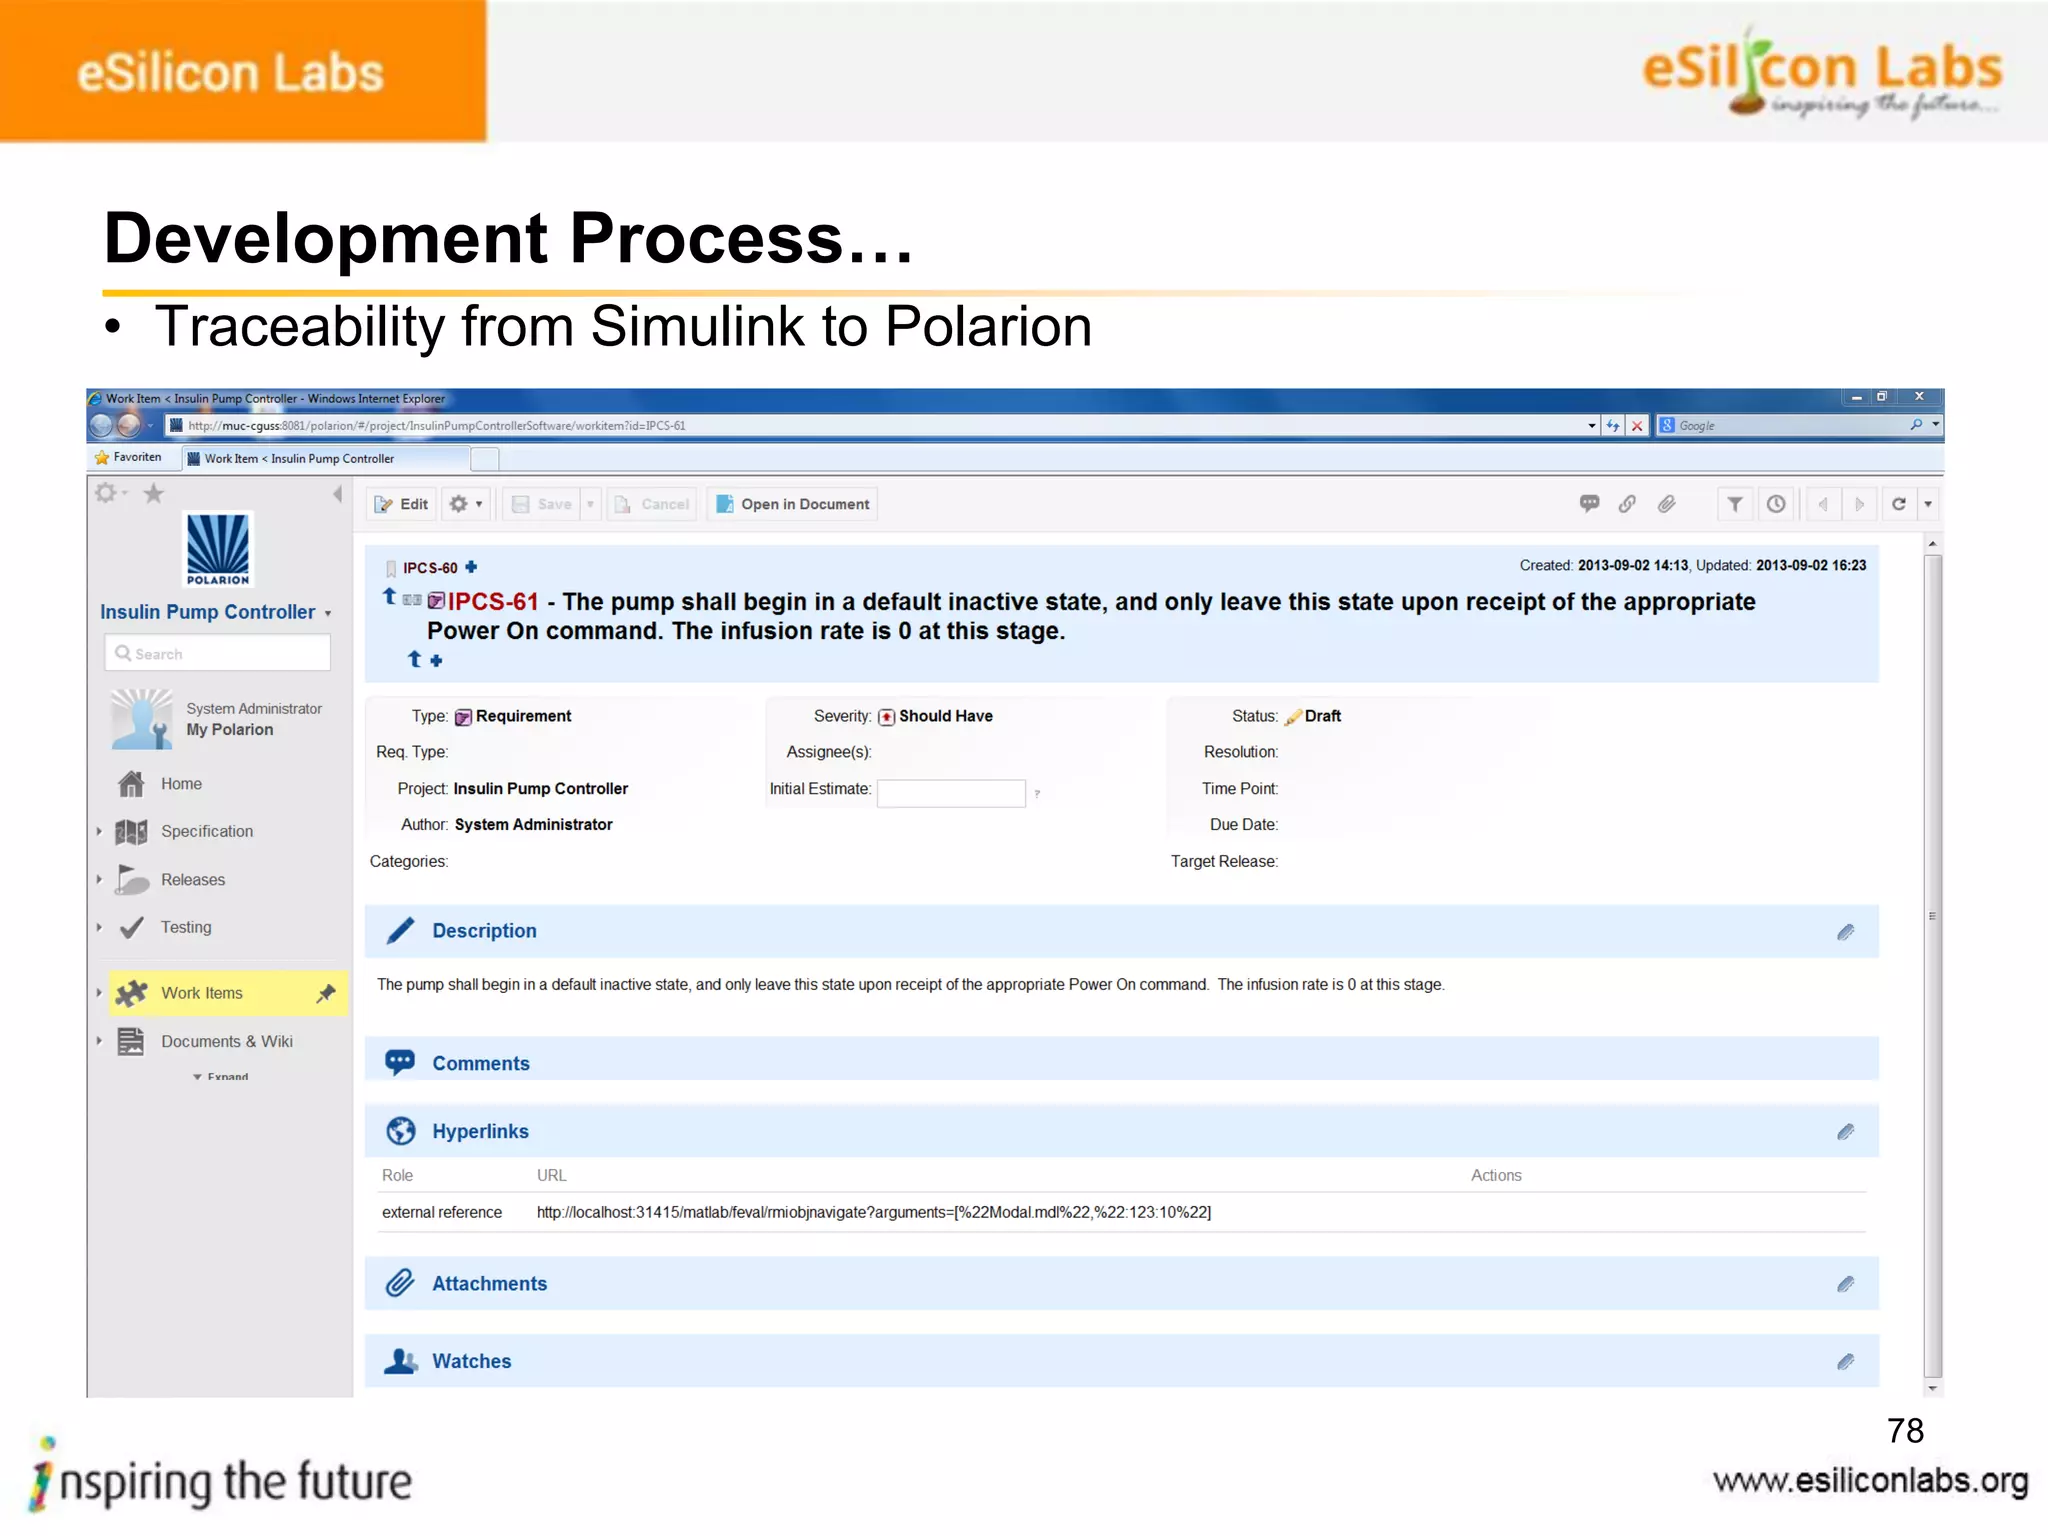2048x1536 pixels.
Task: Click the filter funnel icon
Action: point(1735,504)
